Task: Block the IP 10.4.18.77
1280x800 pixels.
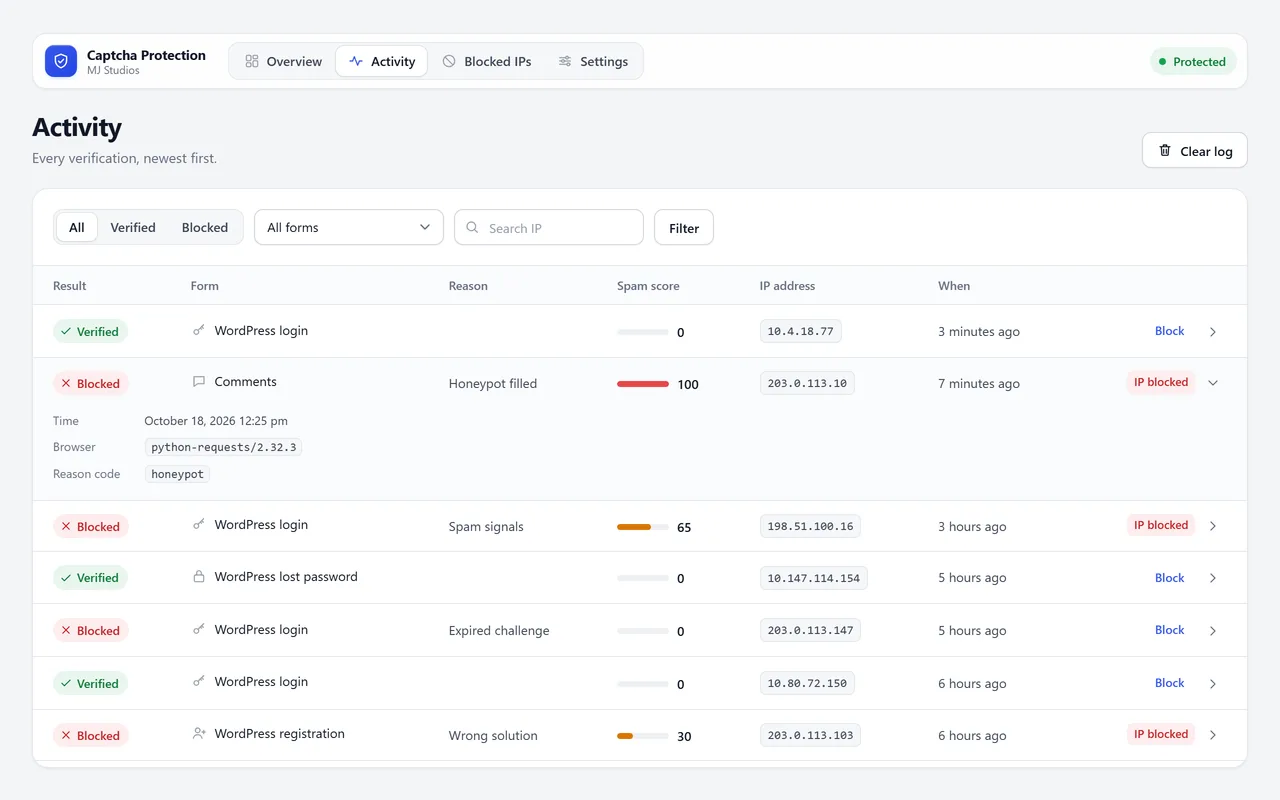Action: (1169, 331)
